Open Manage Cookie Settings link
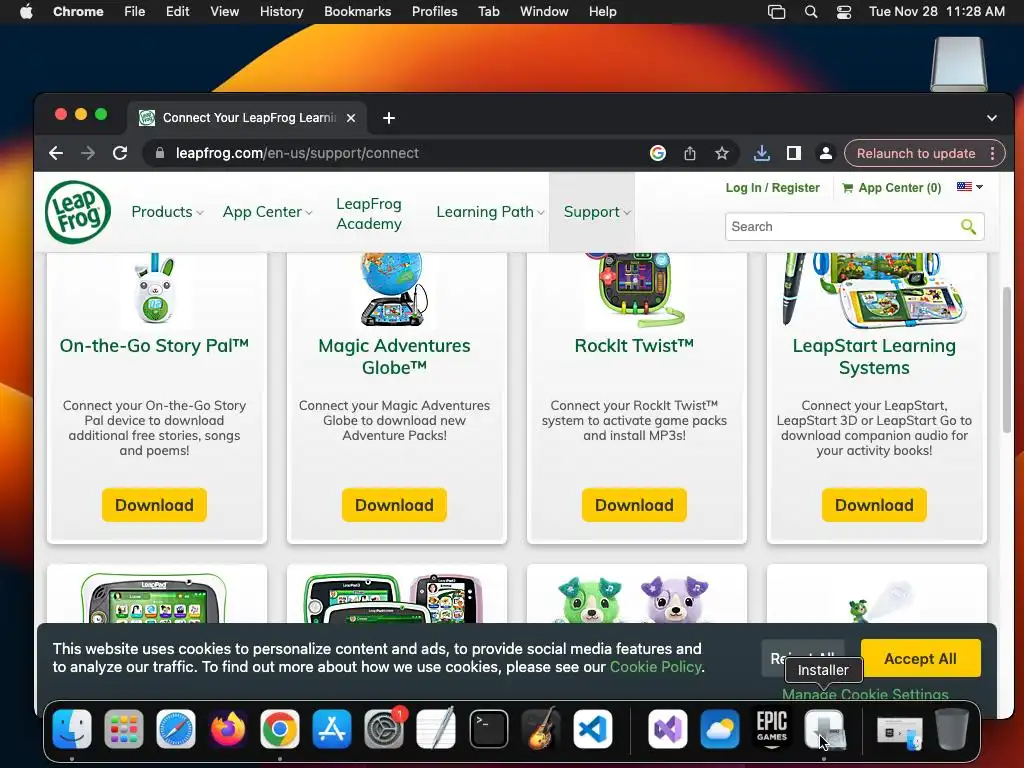The width and height of the screenshot is (1024, 768). [x=865, y=694]
